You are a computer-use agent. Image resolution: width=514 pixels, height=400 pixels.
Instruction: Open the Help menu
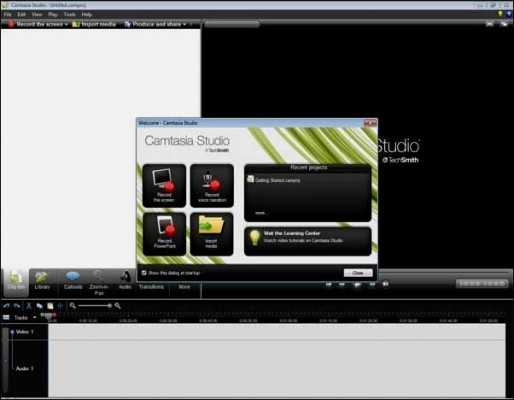[x=86, y=14]
